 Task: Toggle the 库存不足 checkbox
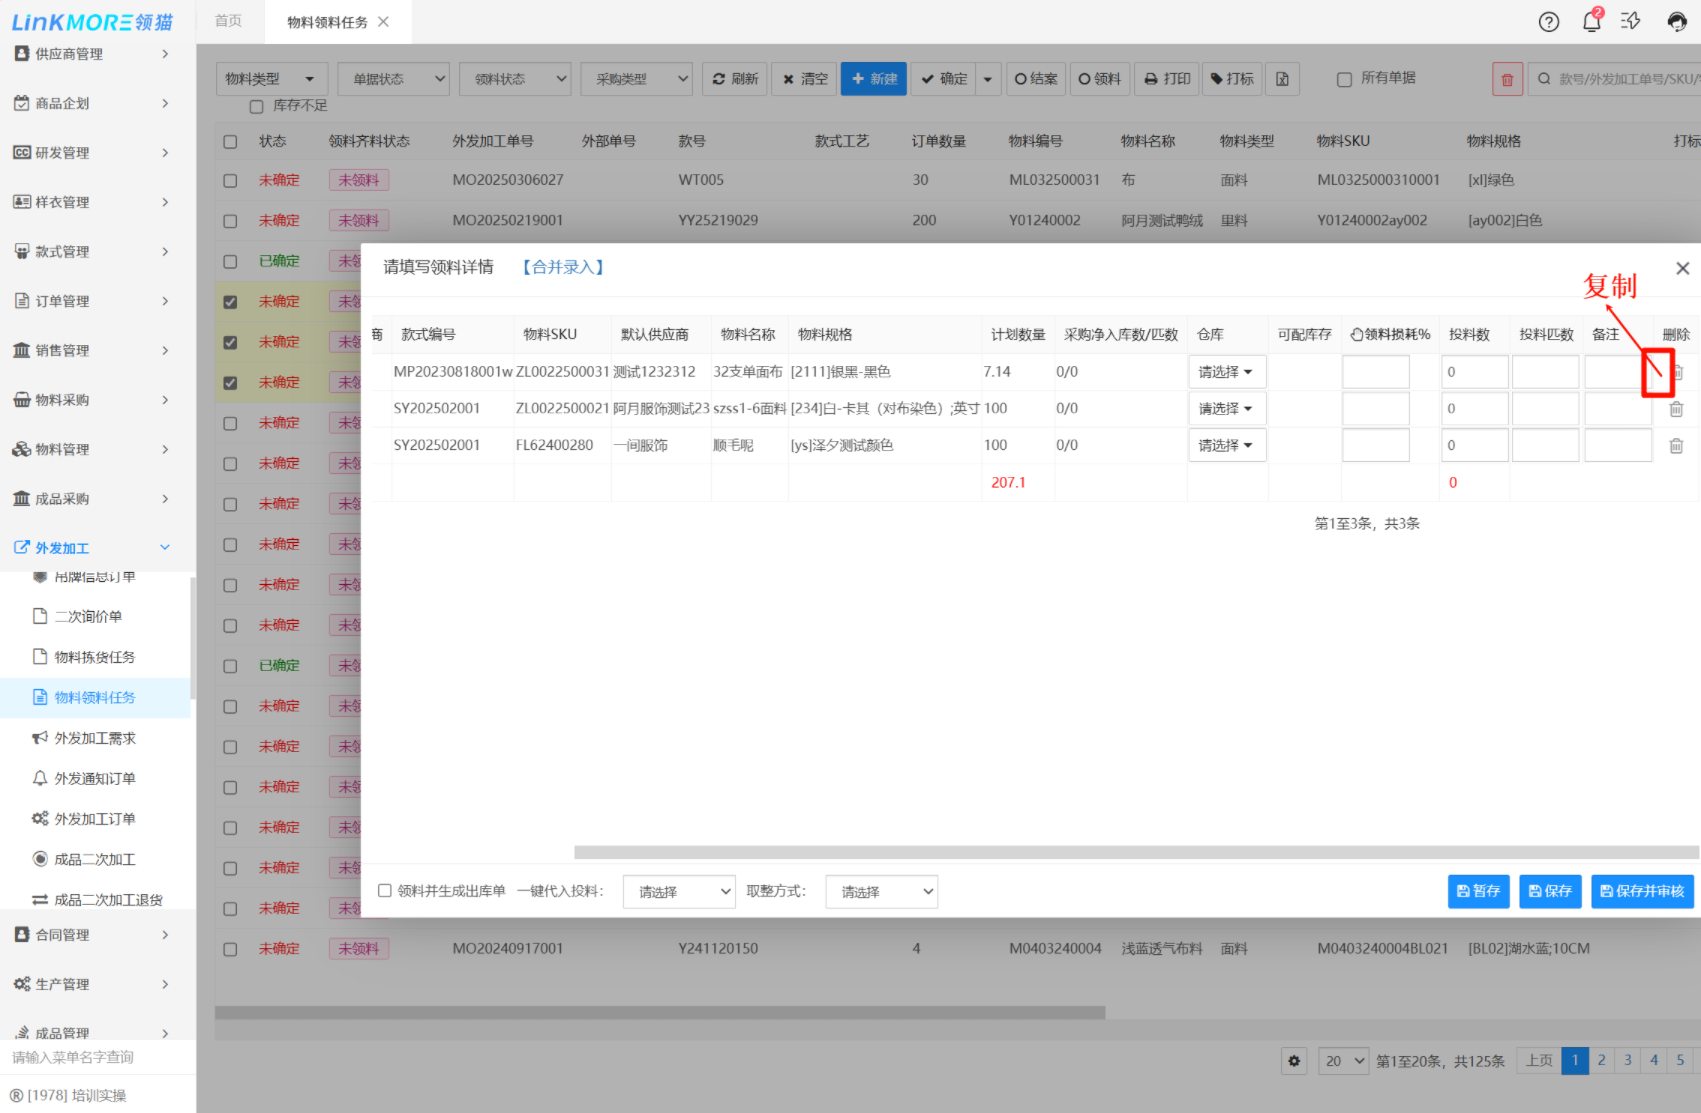[x=257, y=106]
